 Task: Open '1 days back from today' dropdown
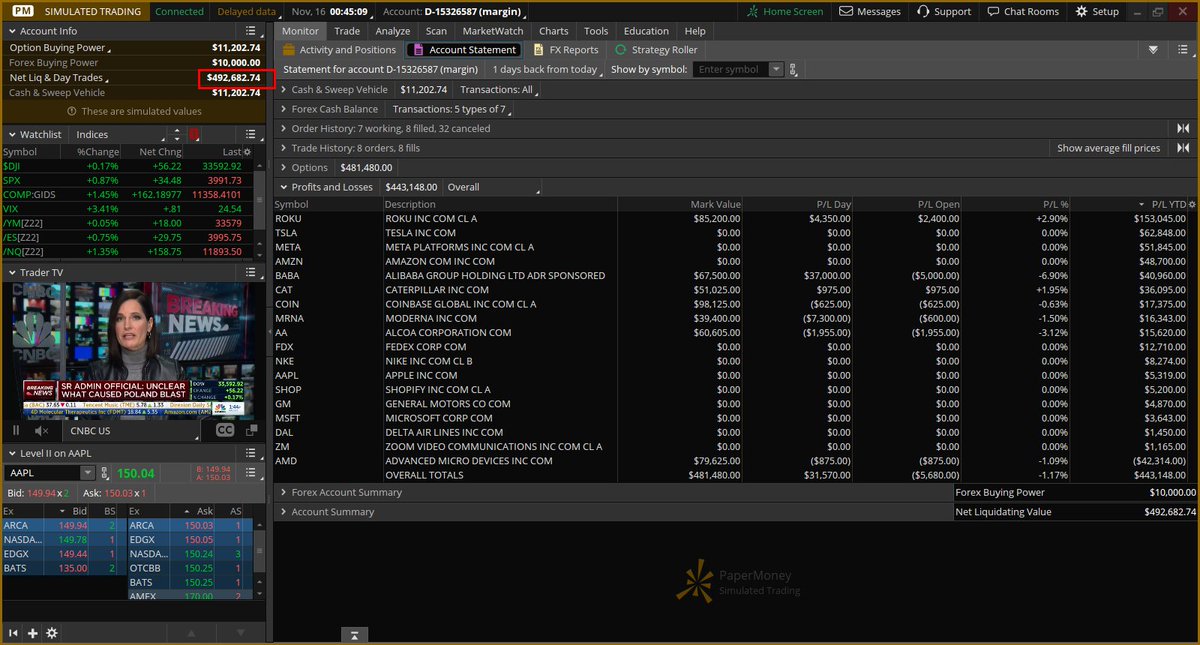(x=546, y=70)
